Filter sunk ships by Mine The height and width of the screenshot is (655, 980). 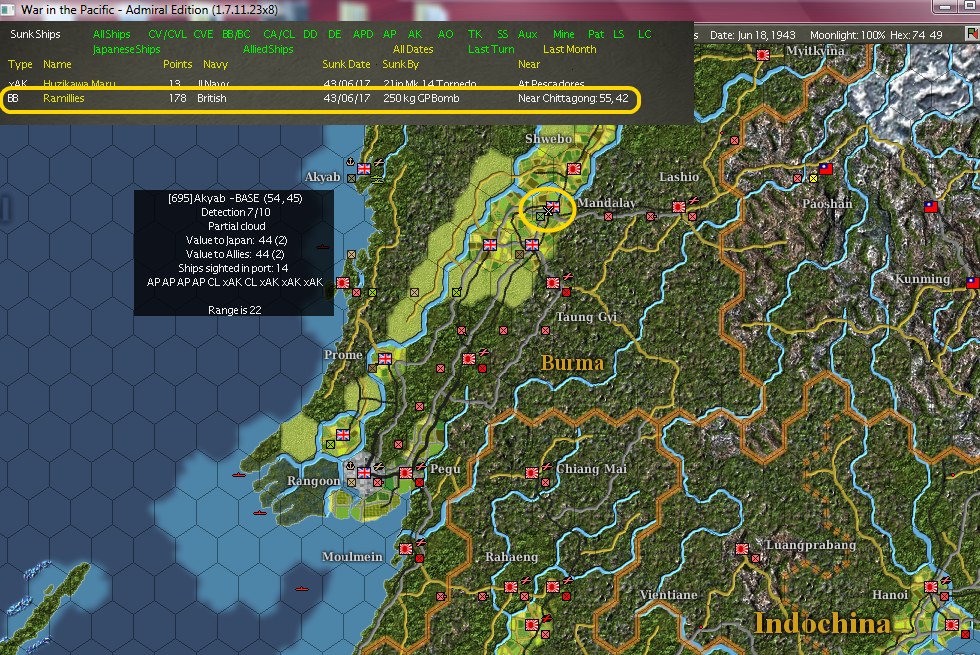[x=564, y=34]
